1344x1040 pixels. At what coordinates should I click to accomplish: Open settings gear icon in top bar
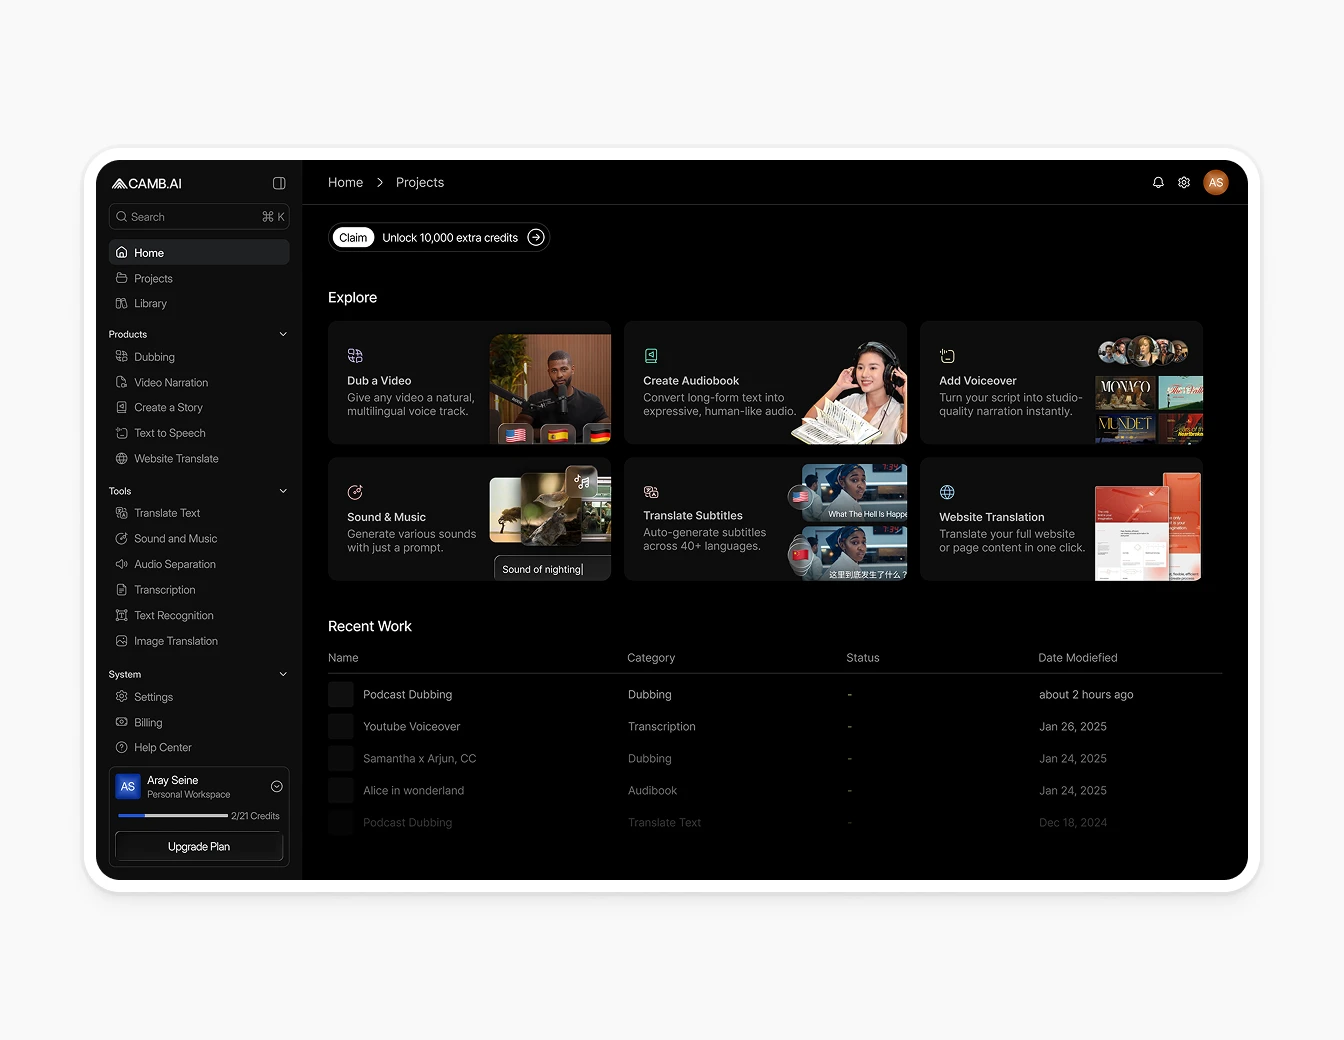click(1184, 183)
